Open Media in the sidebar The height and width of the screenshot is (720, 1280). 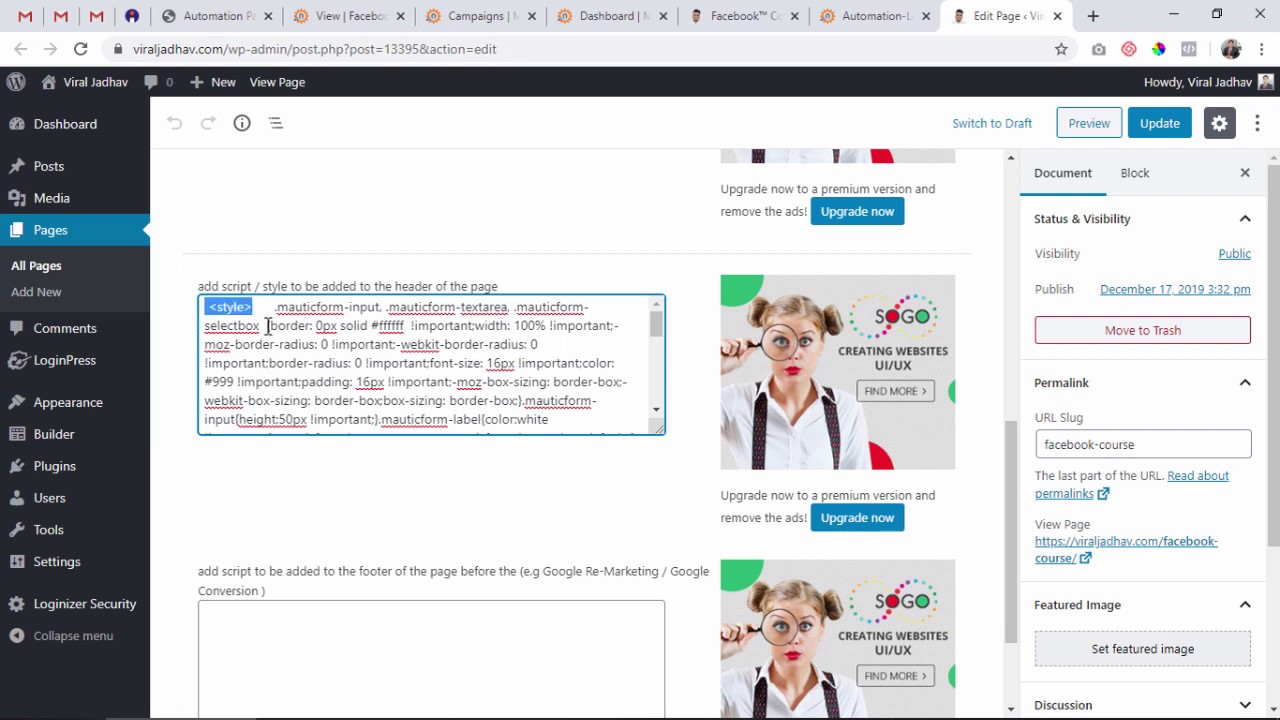pos(51,198)
